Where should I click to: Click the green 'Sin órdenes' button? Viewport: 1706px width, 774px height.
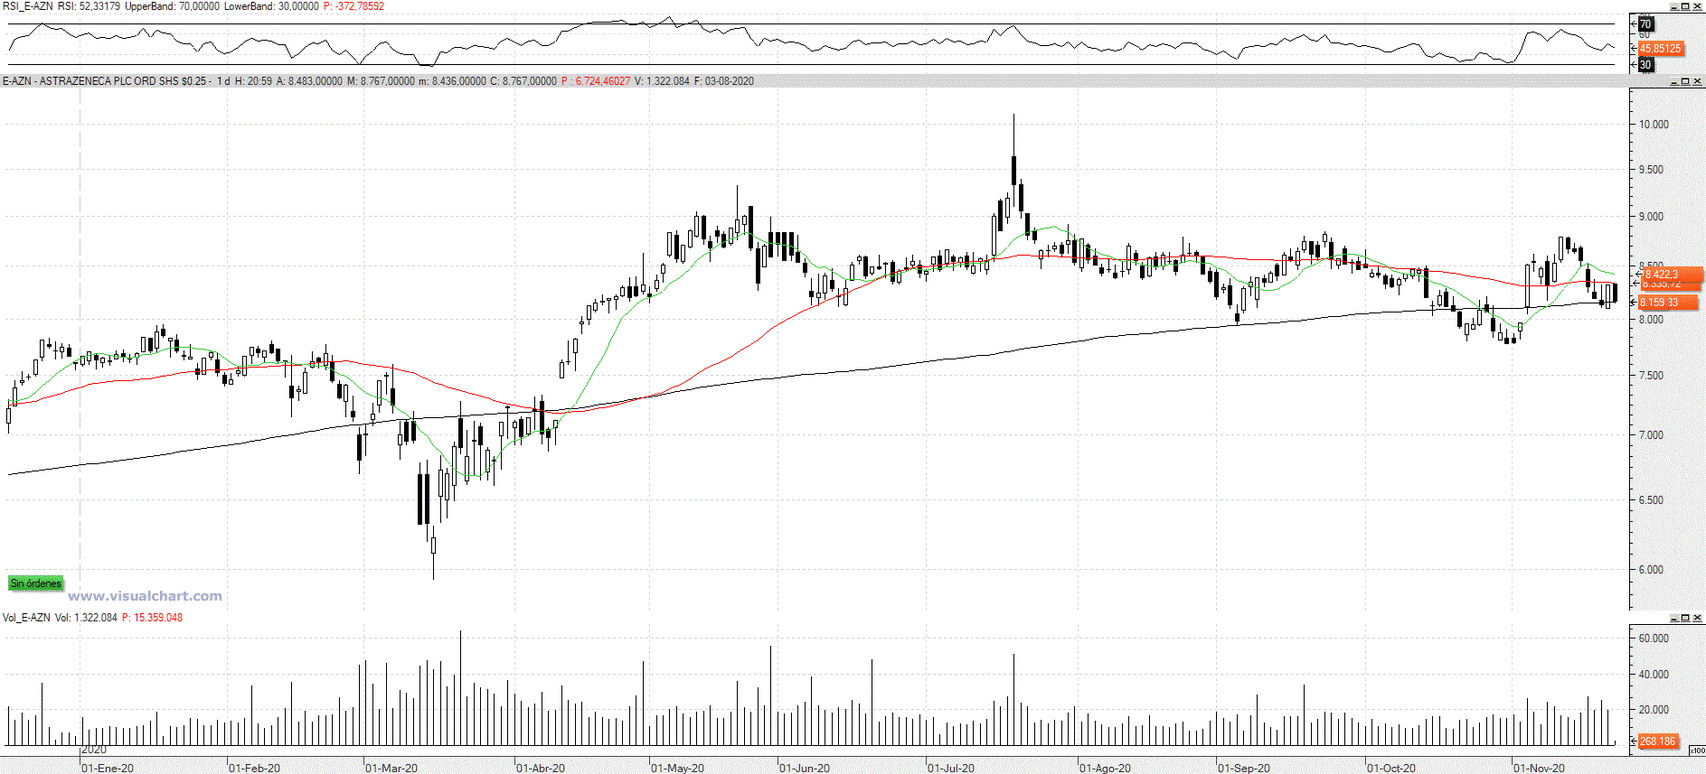coord(36,583)
